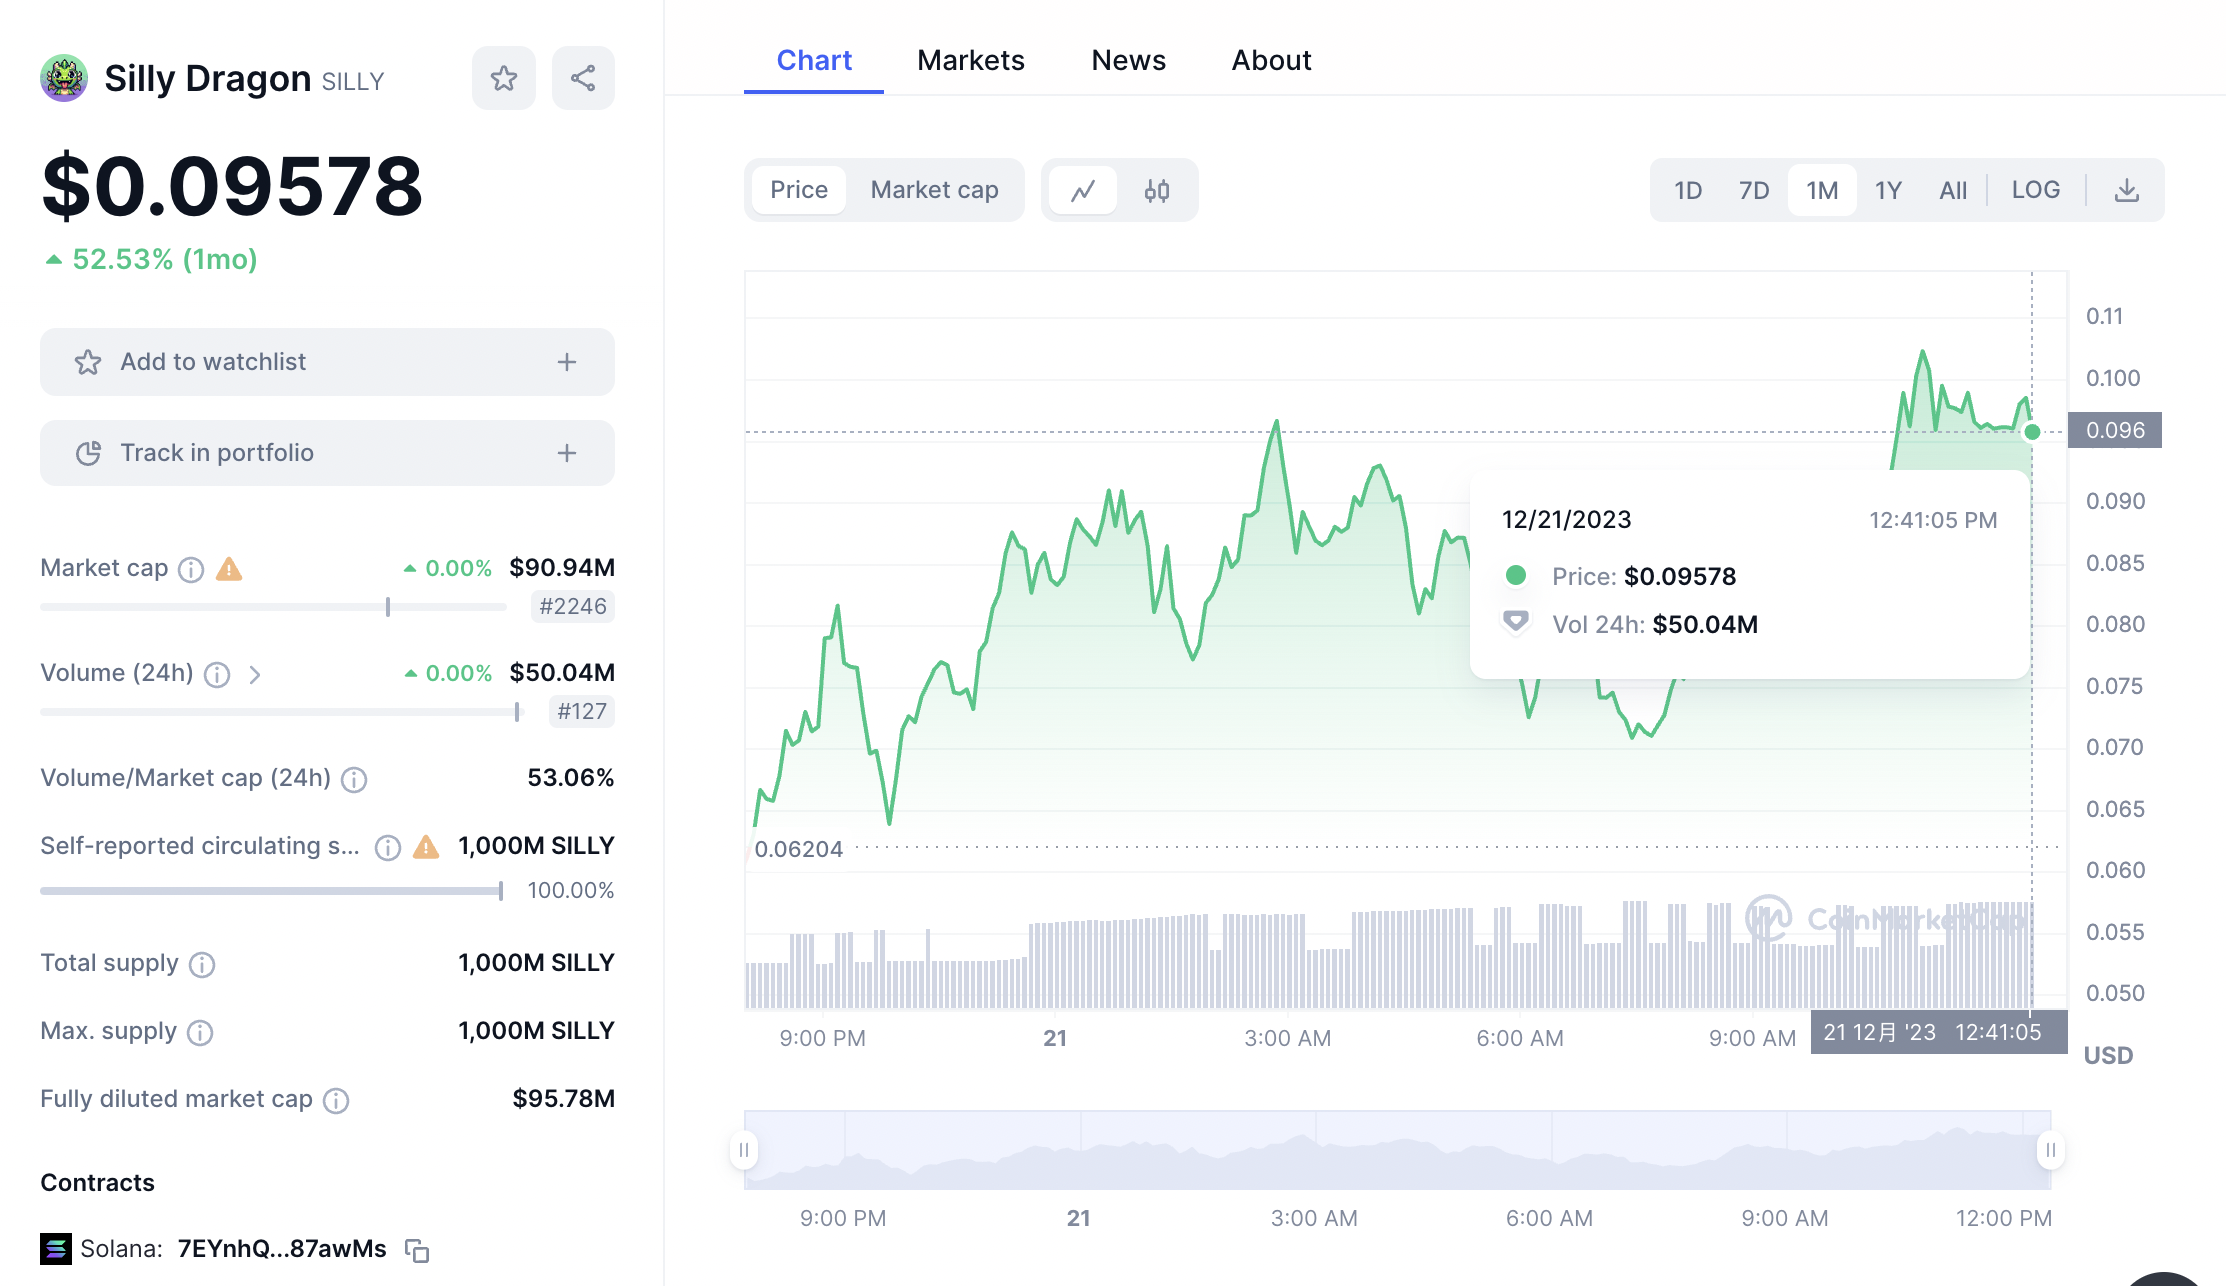Click the $90.94M market cap value
Viewport: 2226px width, 1286px height.
(562, 568)
